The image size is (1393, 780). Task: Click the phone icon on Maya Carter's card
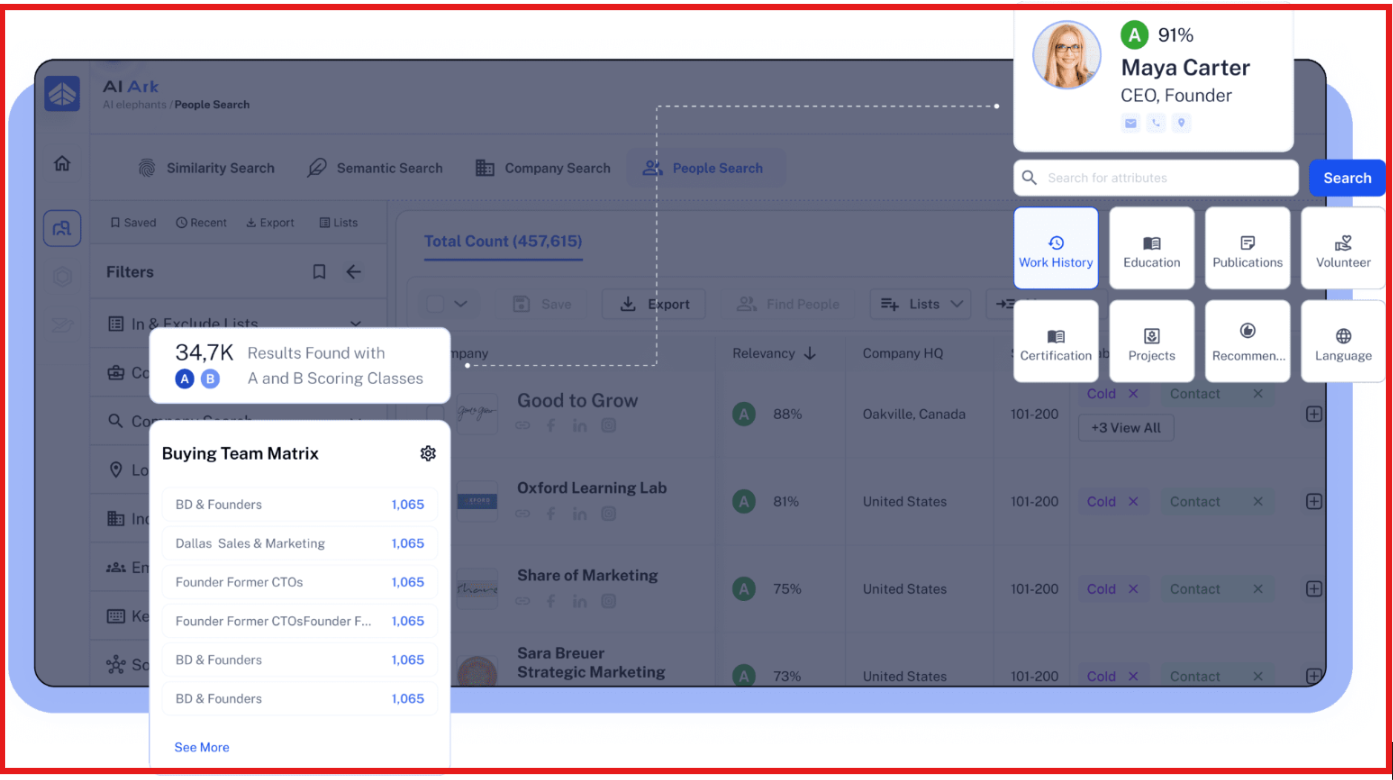(1156, 122)
